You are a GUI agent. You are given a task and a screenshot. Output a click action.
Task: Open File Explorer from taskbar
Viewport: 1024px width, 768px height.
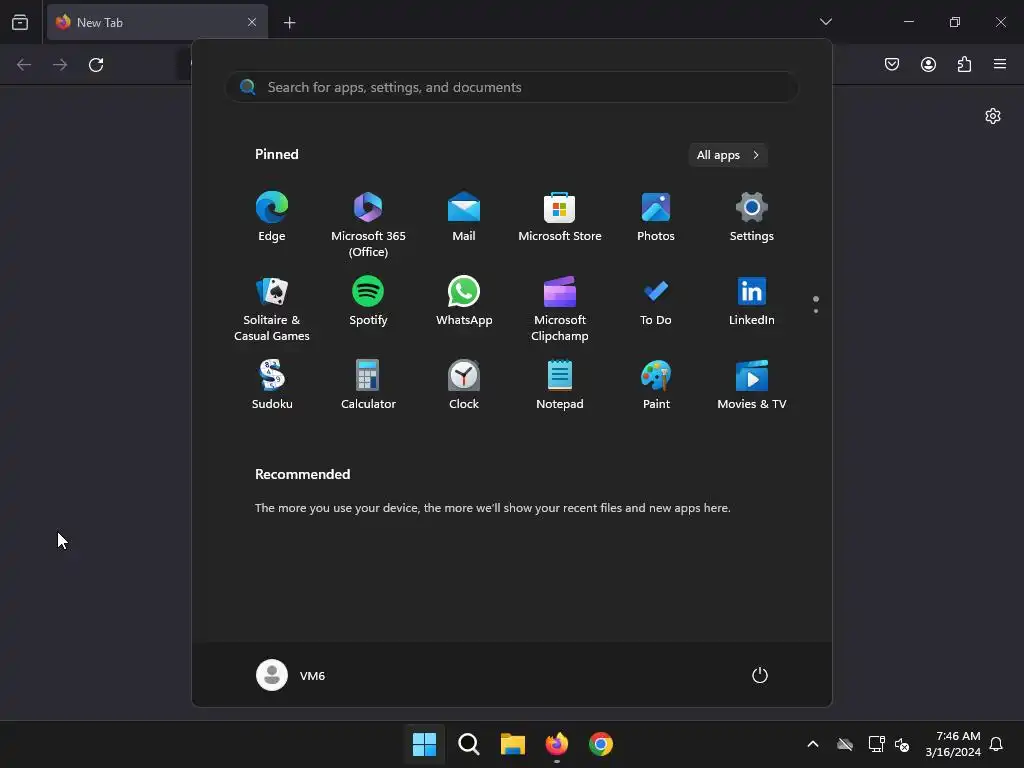513,744
